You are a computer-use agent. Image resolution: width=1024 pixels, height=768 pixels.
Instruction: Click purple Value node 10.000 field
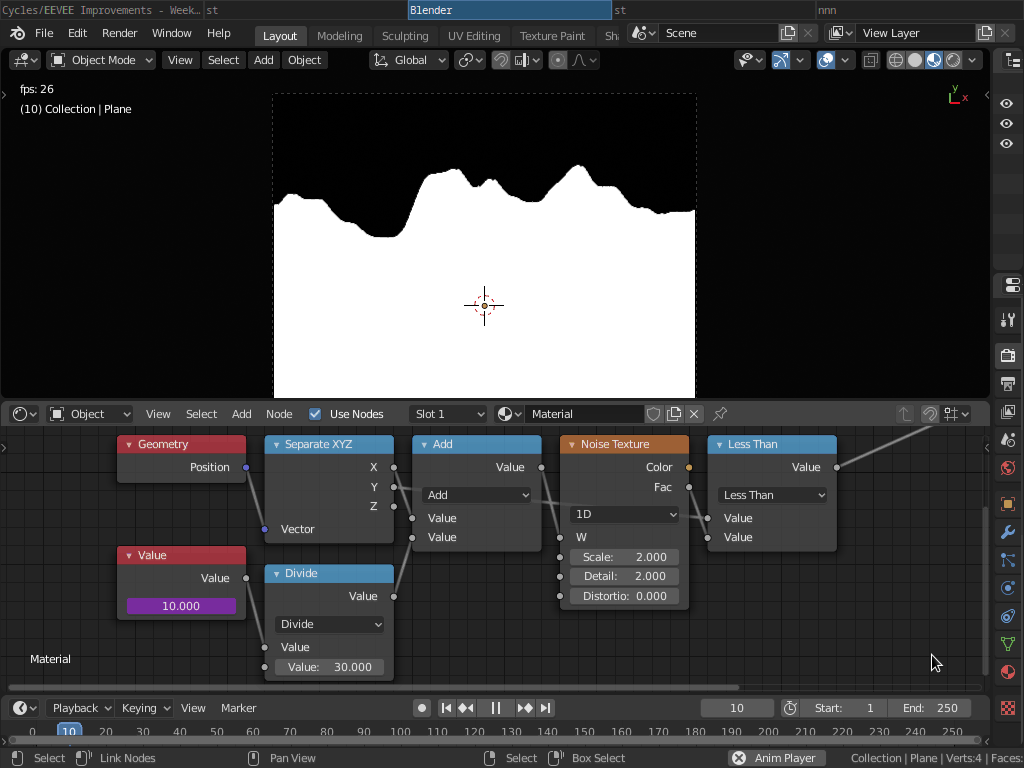pos(181,606)
